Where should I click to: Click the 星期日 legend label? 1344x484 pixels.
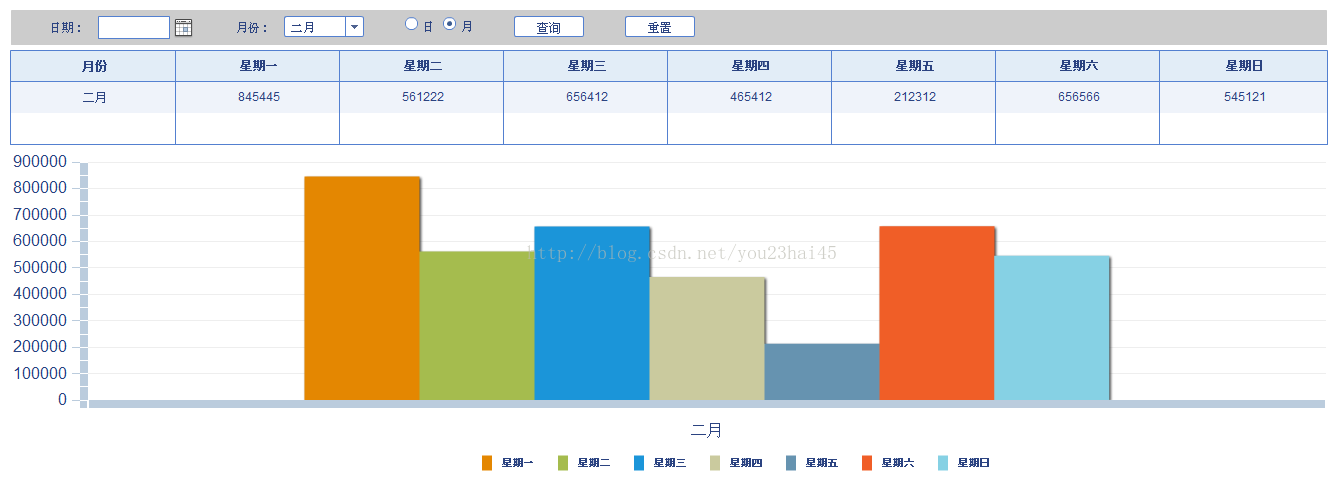(x=974, y=463)
